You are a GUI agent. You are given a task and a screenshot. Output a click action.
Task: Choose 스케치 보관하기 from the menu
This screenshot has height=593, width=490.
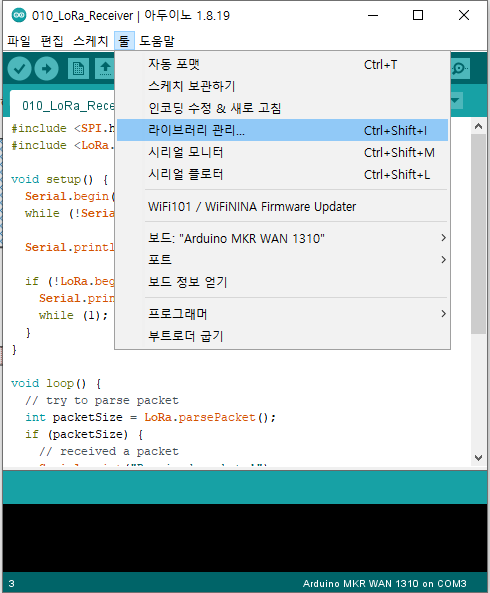(282, 86)
